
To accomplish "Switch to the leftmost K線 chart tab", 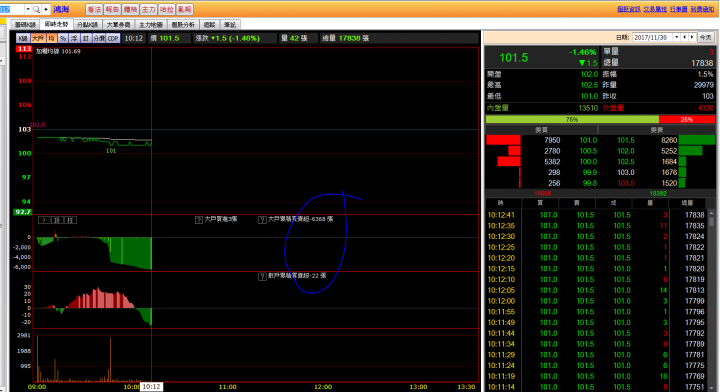I will (x=25, y=25).
